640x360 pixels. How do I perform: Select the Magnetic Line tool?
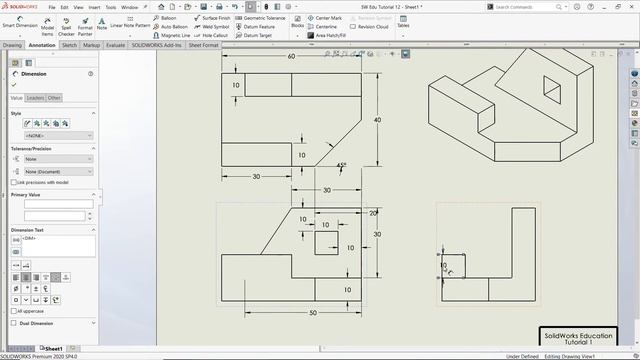pos(171,36)
